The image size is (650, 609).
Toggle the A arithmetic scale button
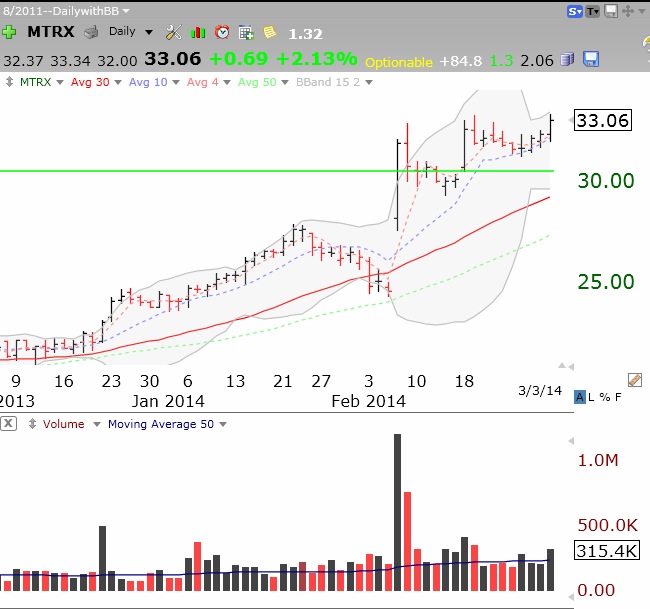coord(580,397)
